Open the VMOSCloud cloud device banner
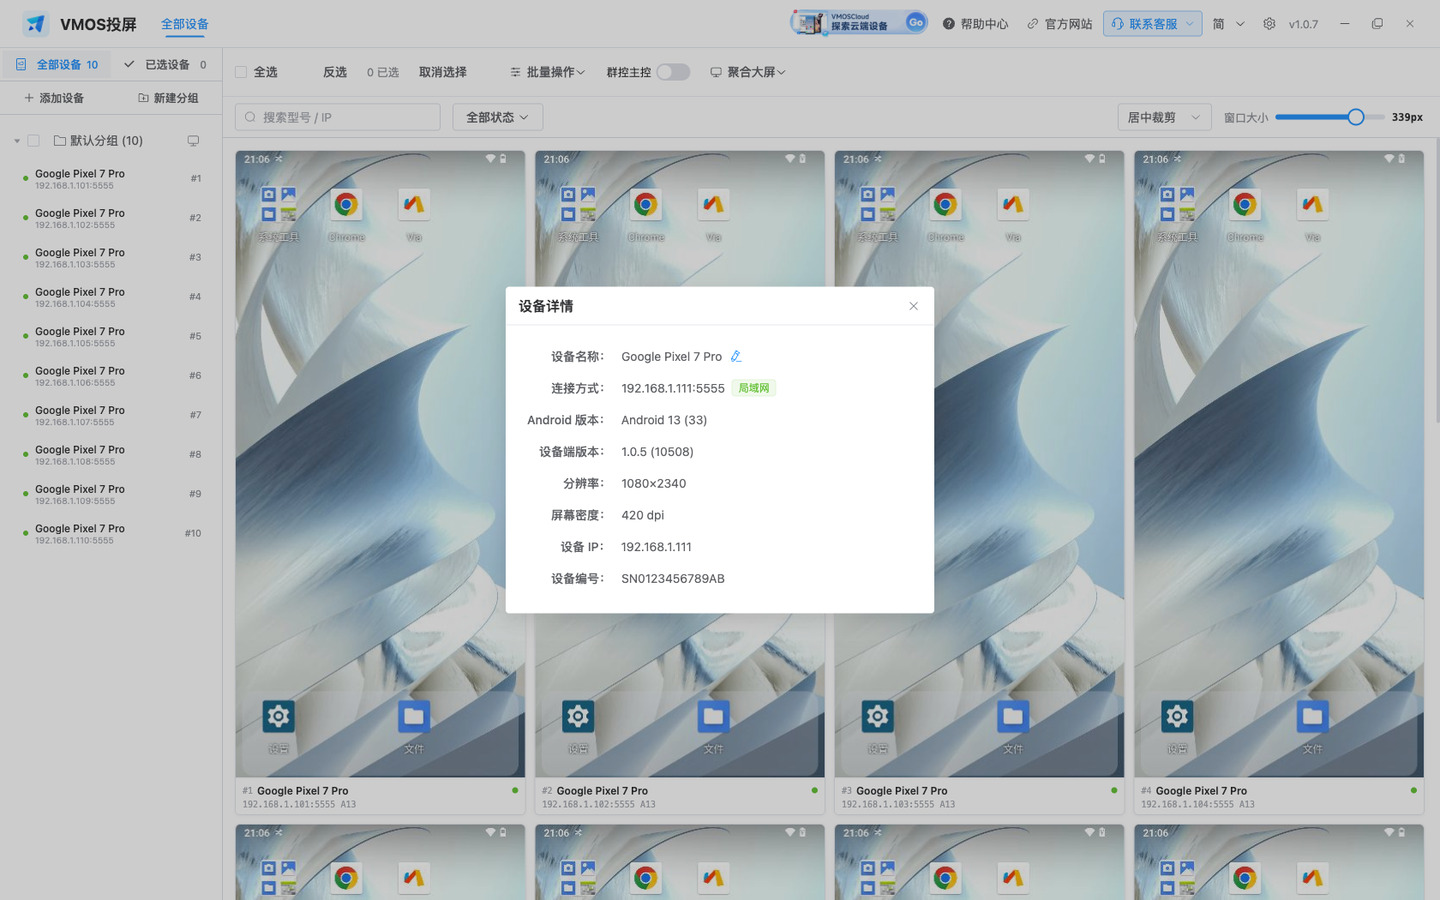The image size is (1440, 900). [860, 23]
